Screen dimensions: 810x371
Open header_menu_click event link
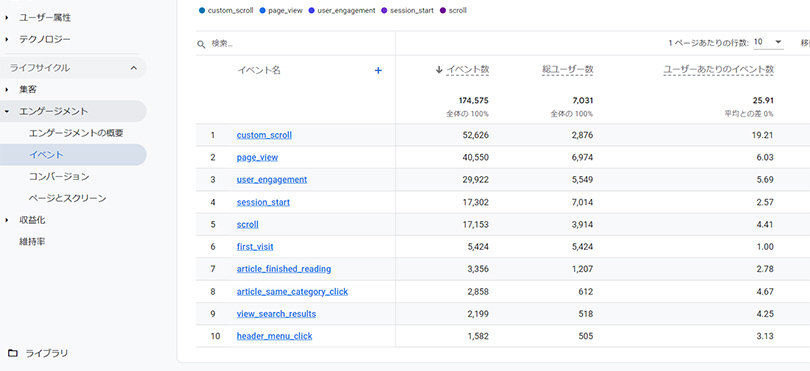pos(274,336)
